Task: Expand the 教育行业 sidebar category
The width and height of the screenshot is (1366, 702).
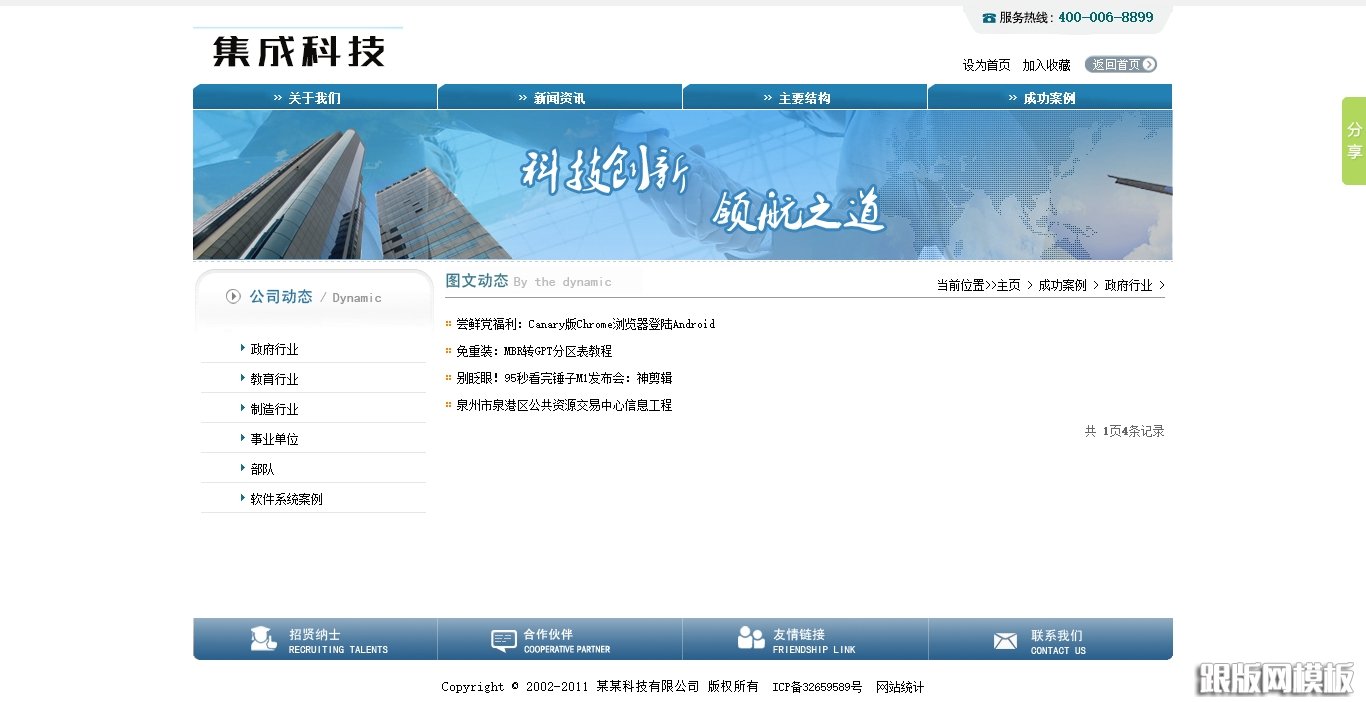Action: (x=275, y=378)
